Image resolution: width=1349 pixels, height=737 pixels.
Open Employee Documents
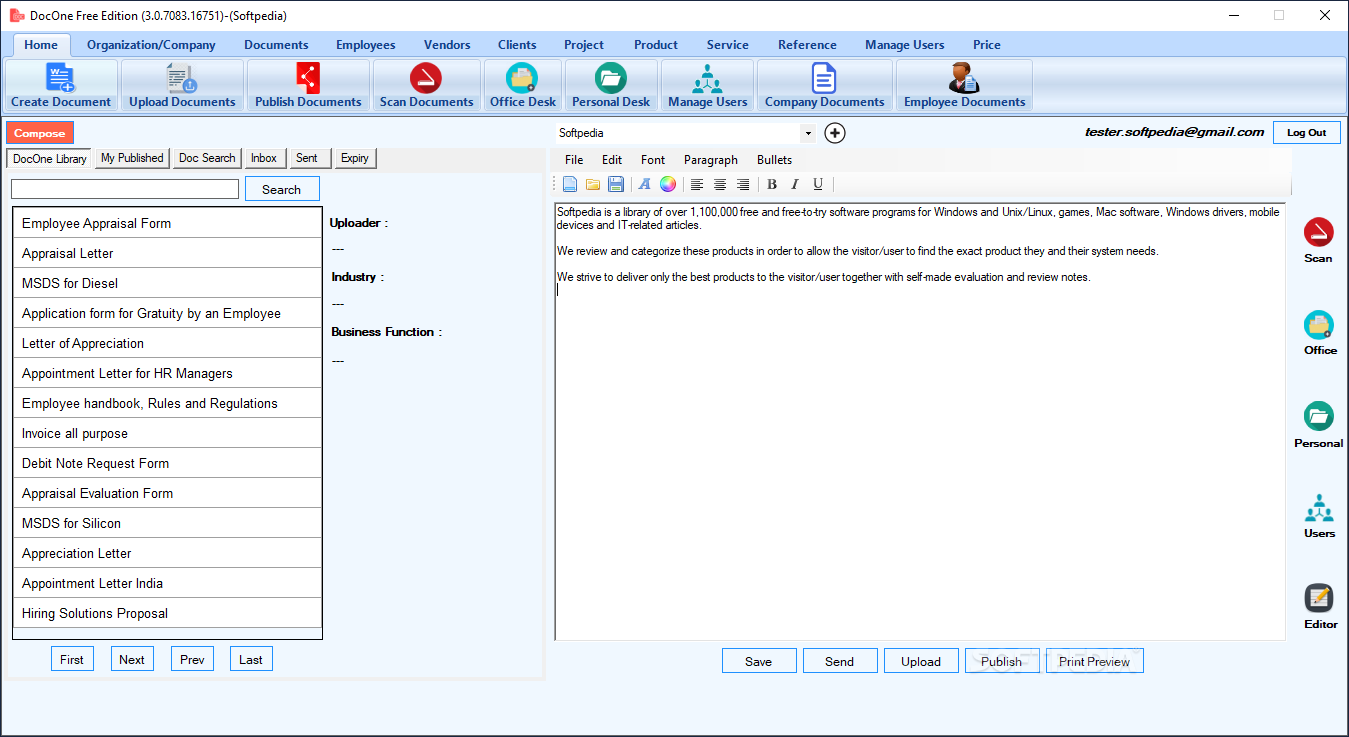coord(964,85)
